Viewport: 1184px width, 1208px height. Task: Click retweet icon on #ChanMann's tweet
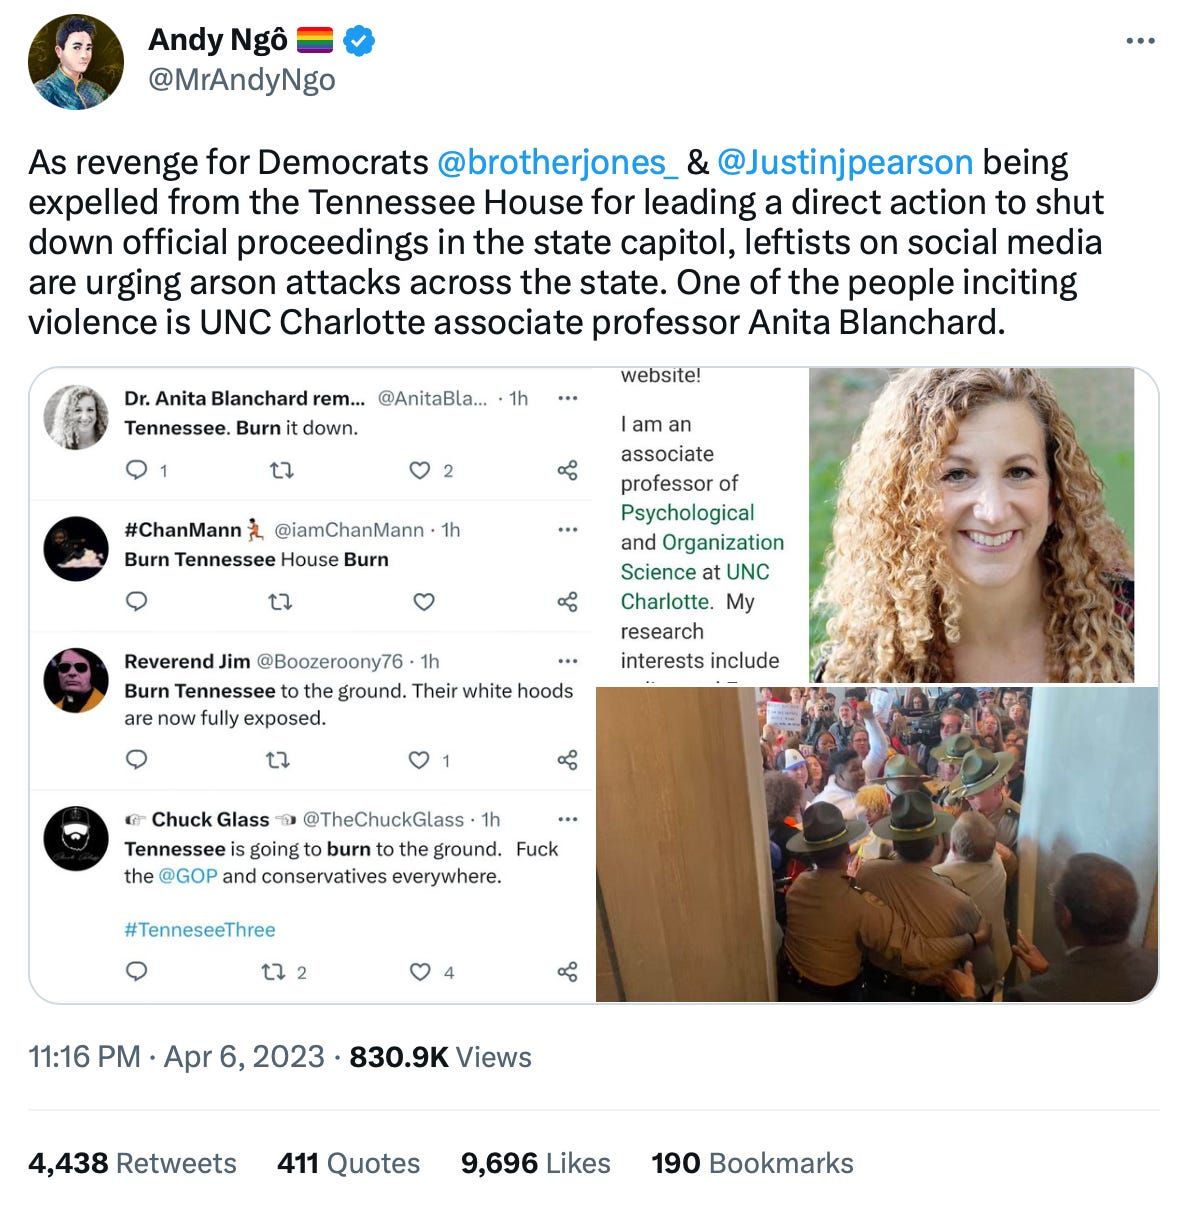pos(281,602)
